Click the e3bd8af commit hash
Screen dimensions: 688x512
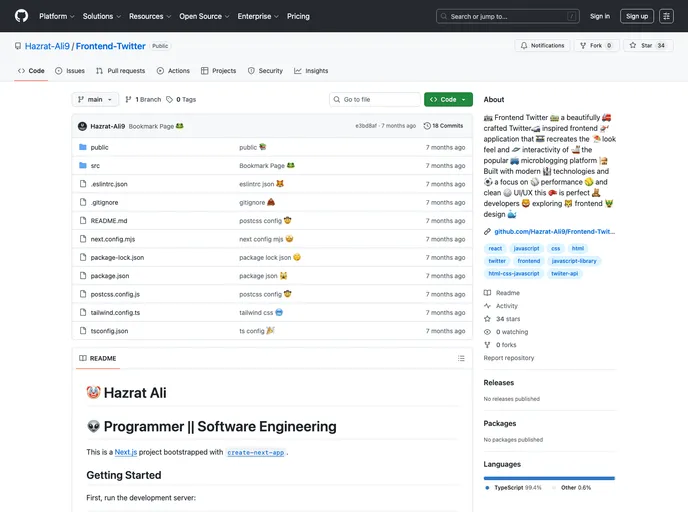(x=366, y=126)
